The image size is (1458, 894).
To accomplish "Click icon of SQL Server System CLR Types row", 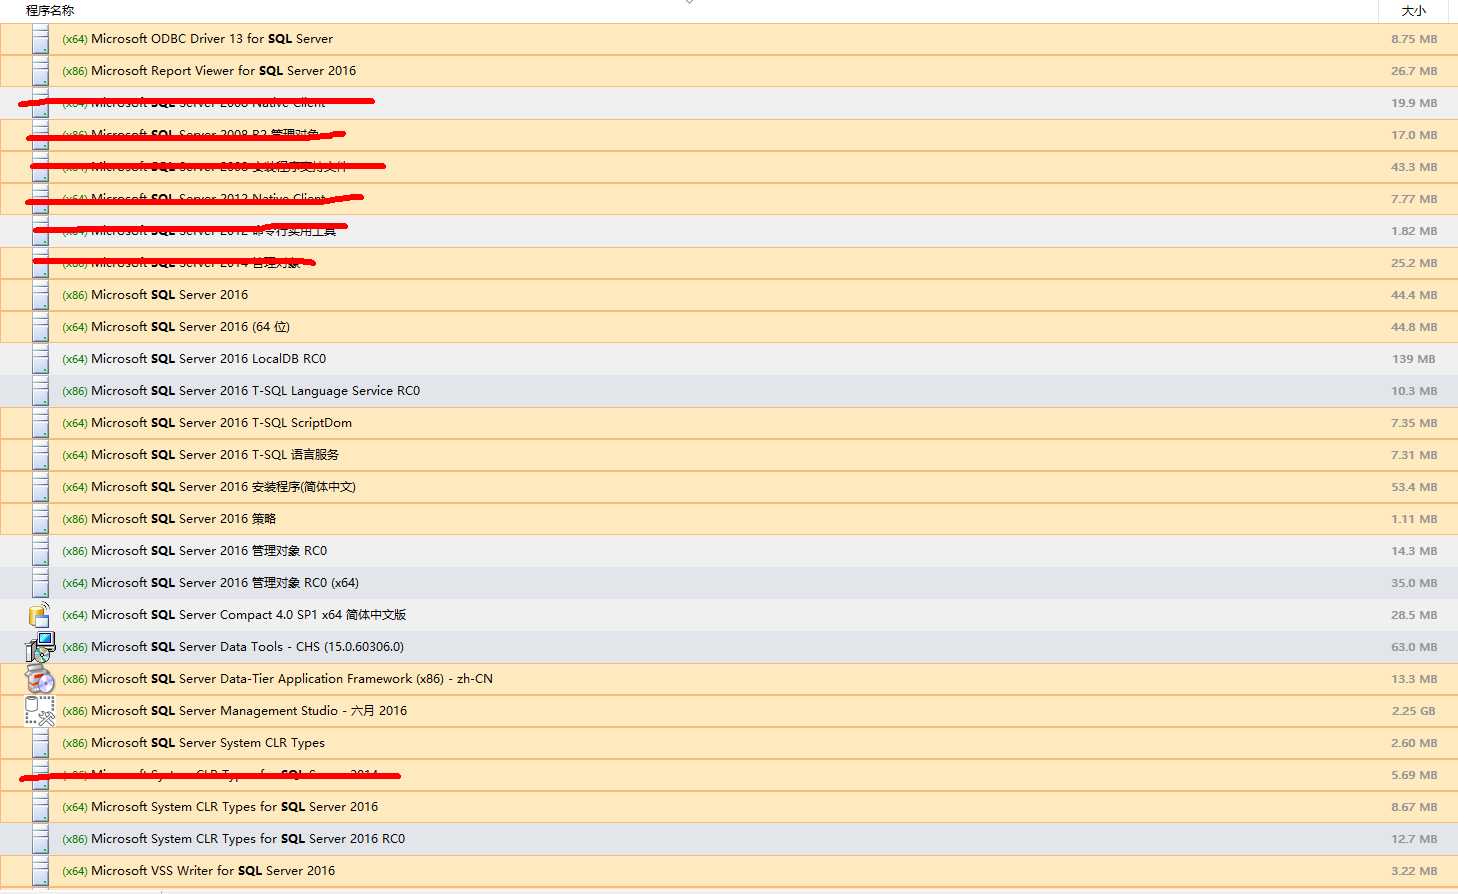I will coord(40,743).
